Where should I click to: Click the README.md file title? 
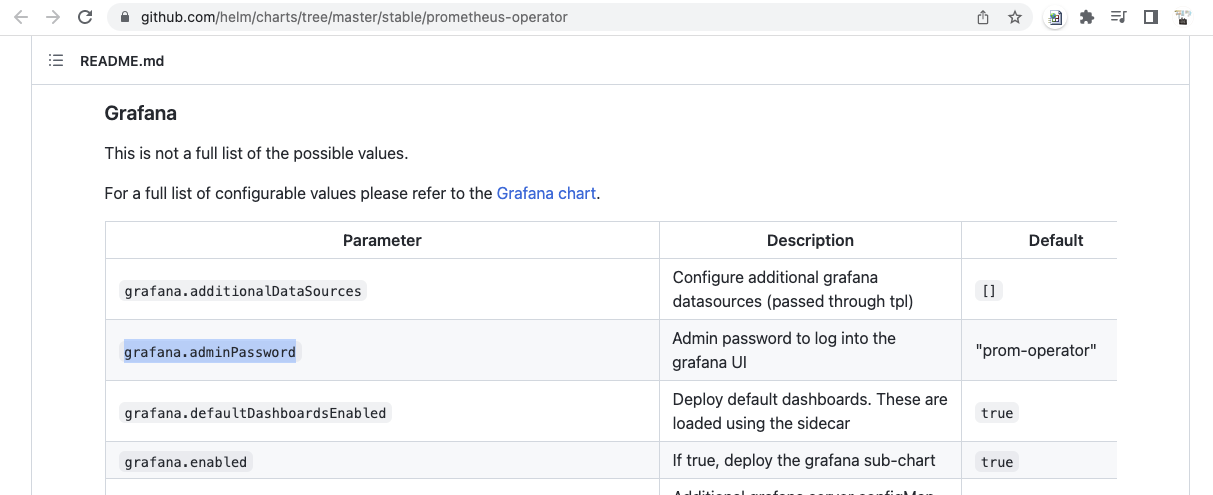[122, 61]
